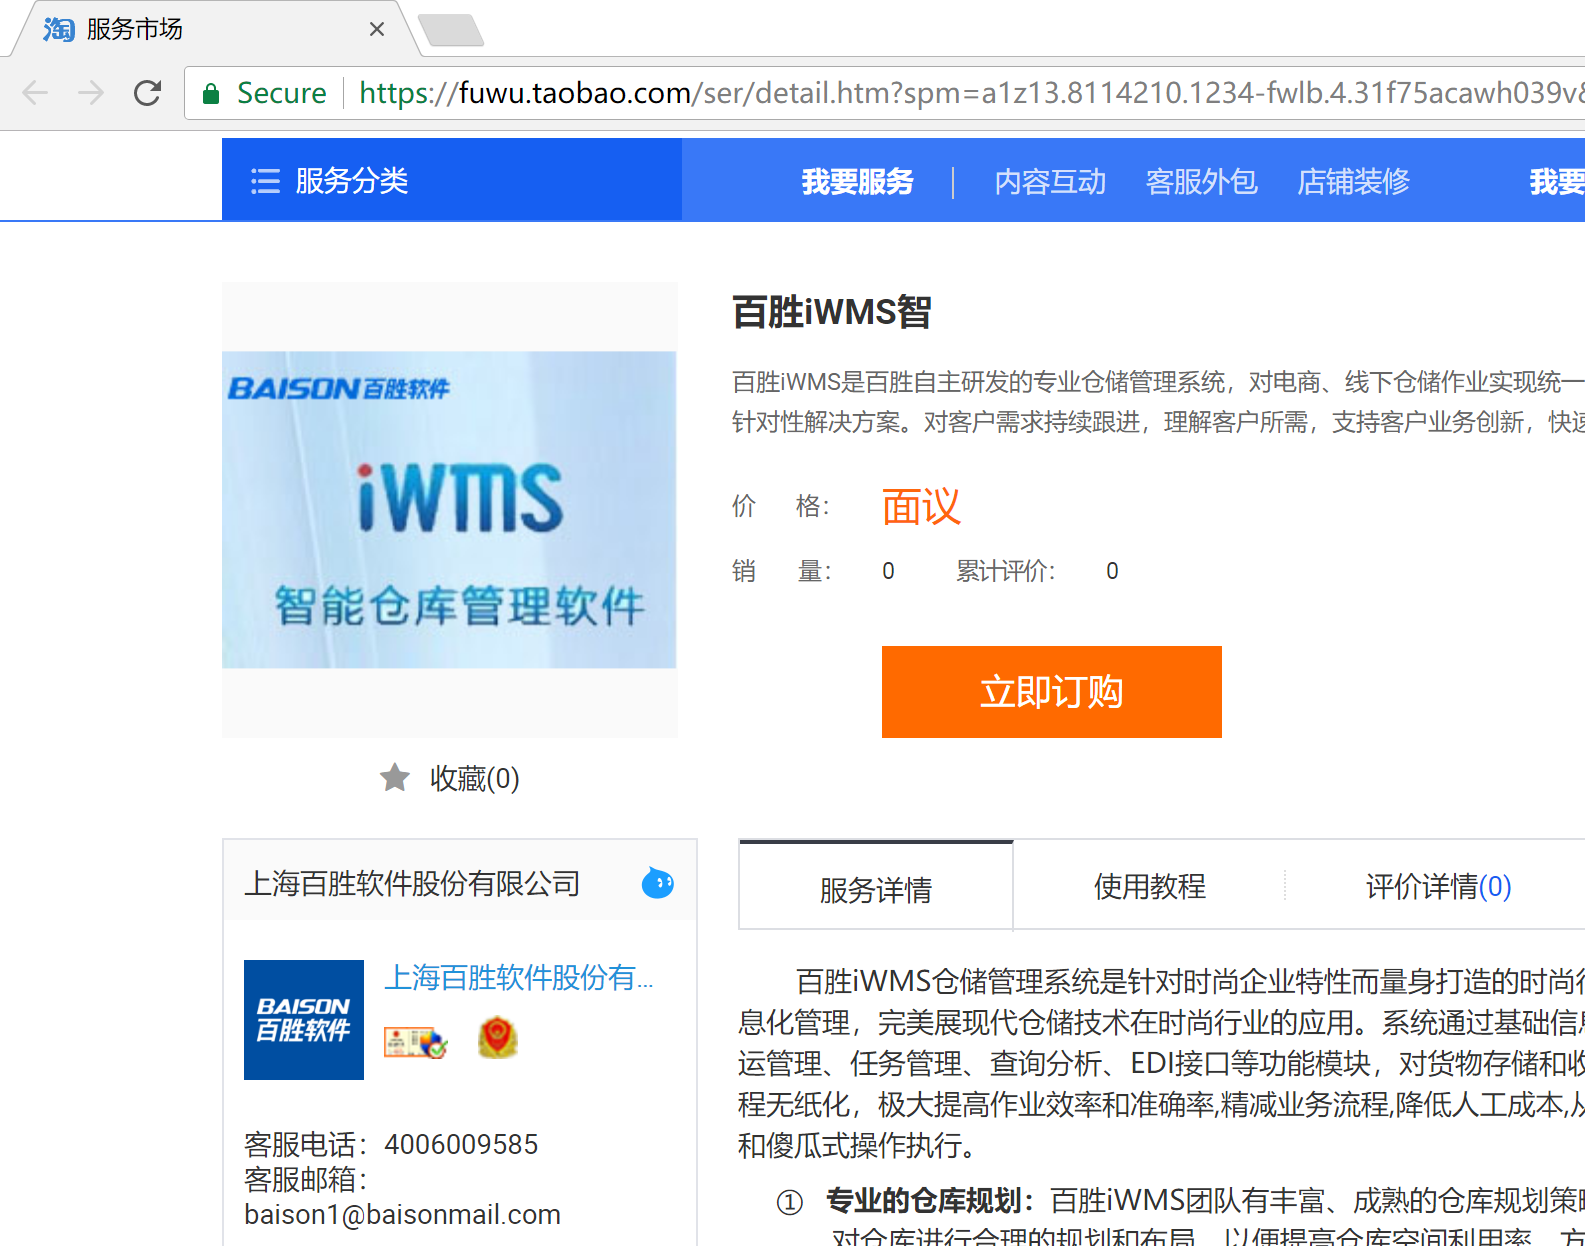Click the address bar URL
This screenshot has height=1246, width=1585.
pyautogui.click(x=970, y=93)
